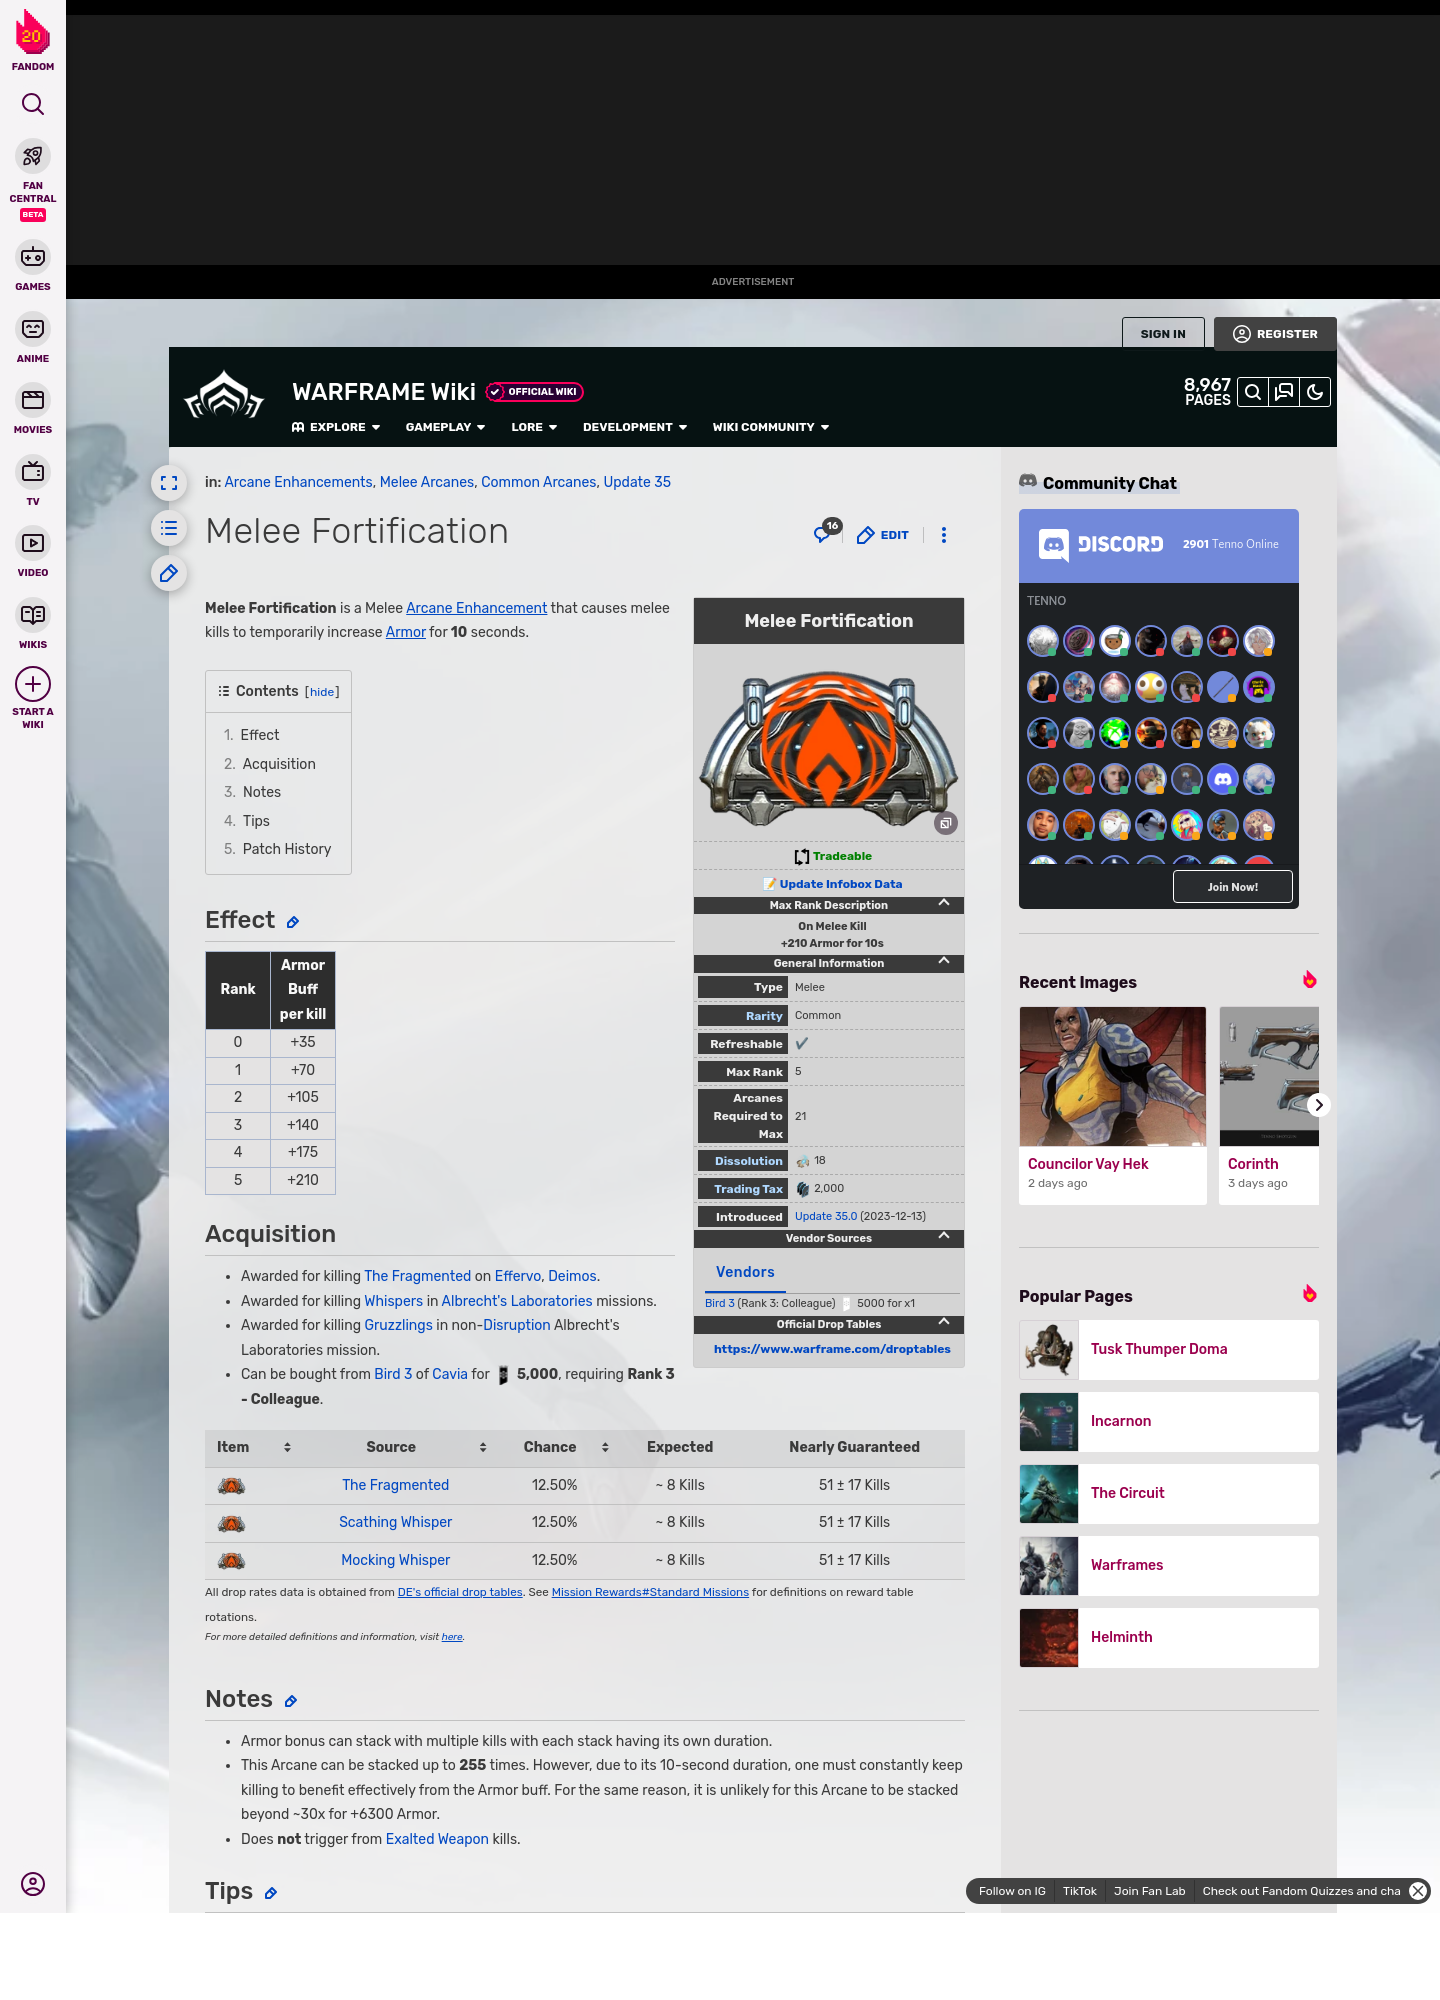Click Join Now on Discord widget

(x=1232, y=887)
